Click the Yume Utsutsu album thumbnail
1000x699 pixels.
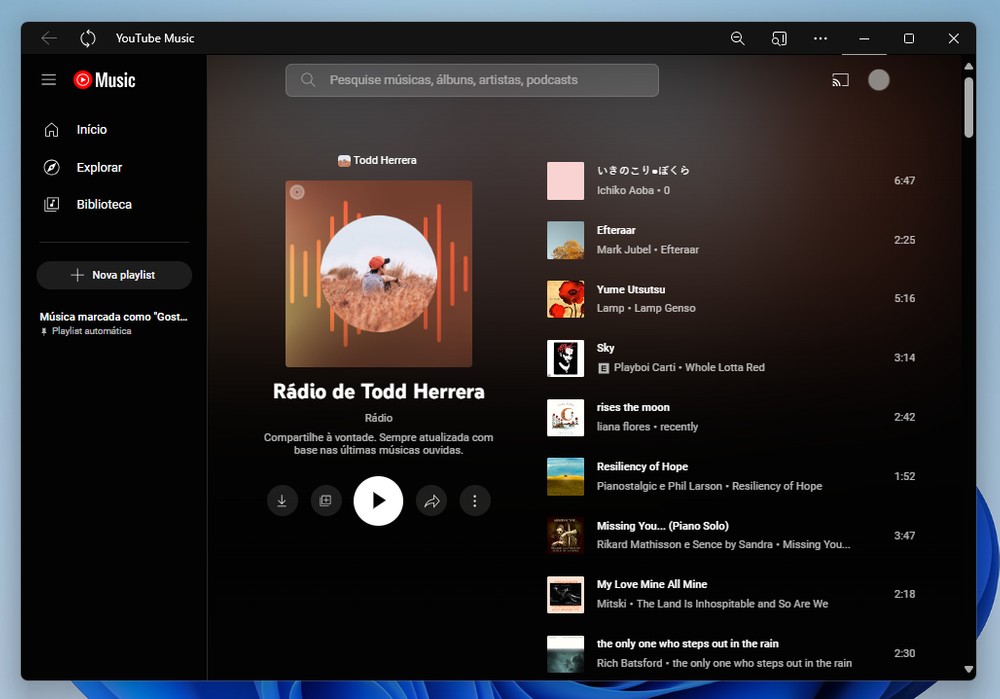(565, 299)
